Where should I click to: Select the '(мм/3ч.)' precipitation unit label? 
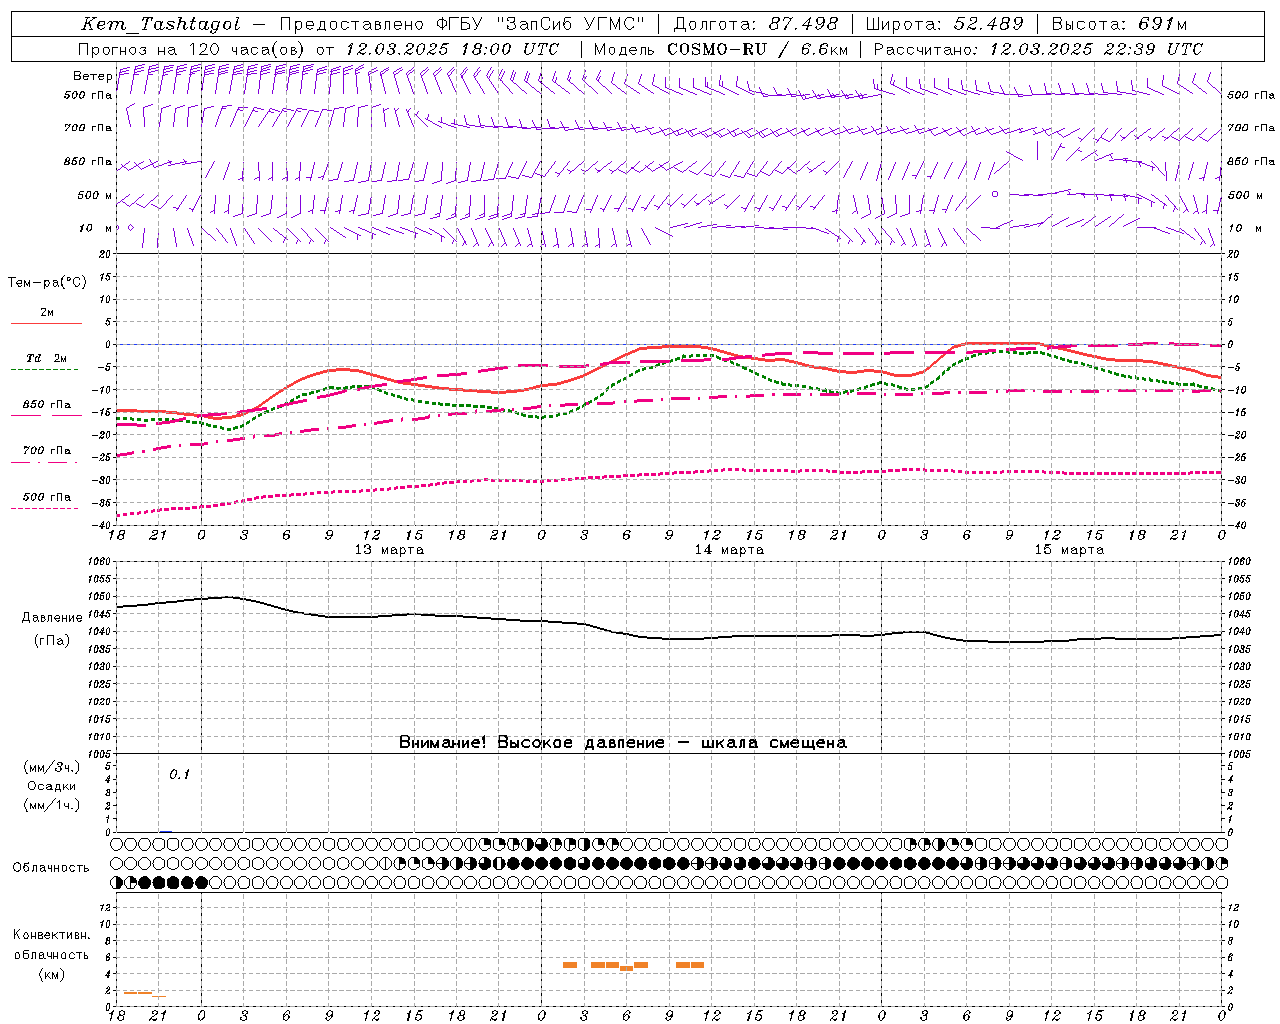(x=52, y=767)
